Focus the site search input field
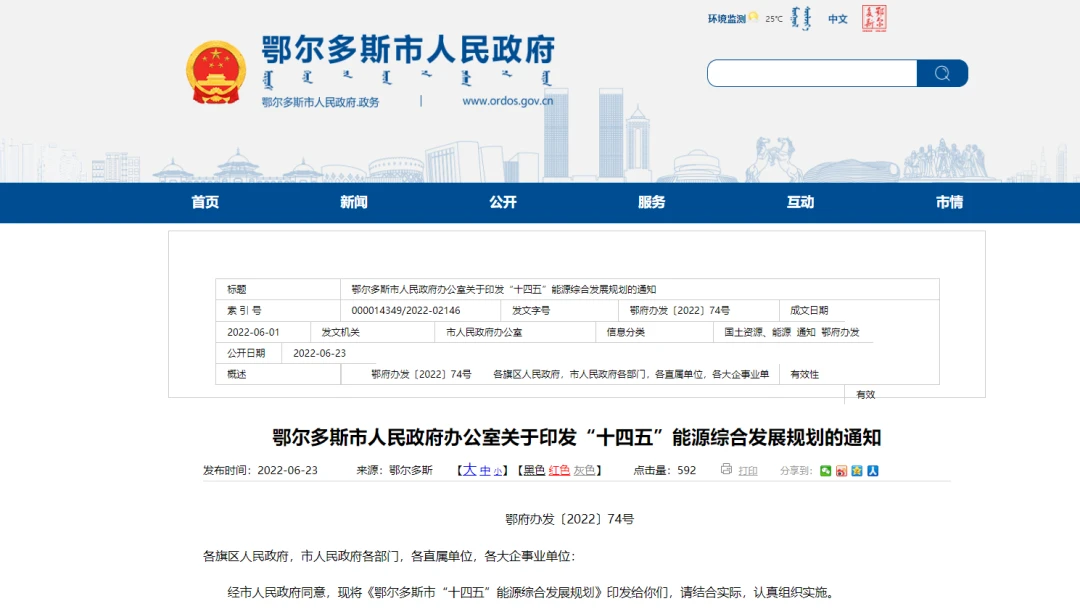This screenshot has height=609, width=1080. pyautogui.click(x=811, y=73)
